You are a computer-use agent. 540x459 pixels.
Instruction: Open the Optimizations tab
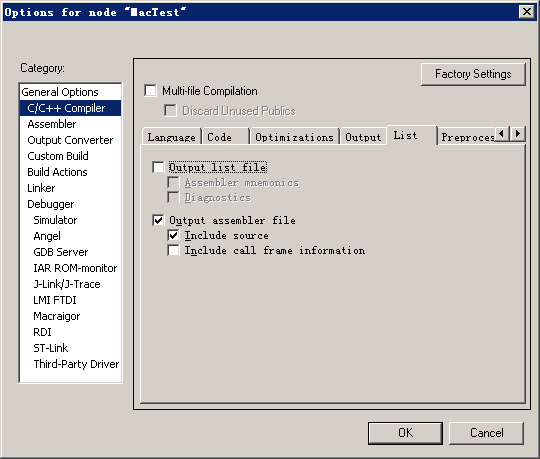click(294, 137)
